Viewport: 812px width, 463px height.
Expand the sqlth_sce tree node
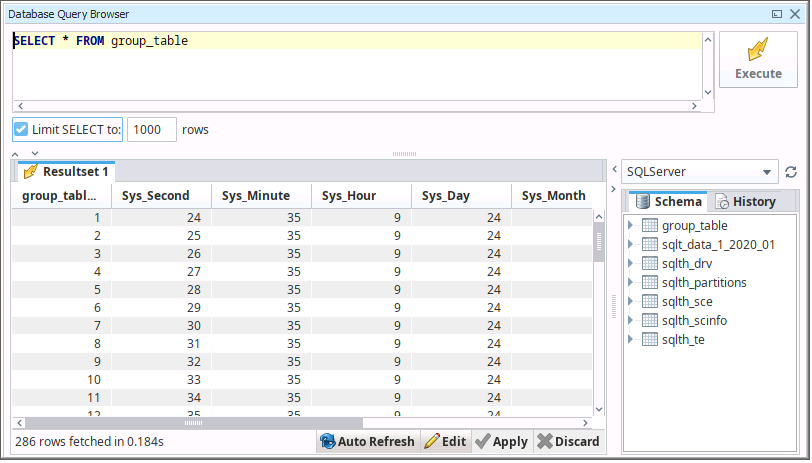coord(630,301)
